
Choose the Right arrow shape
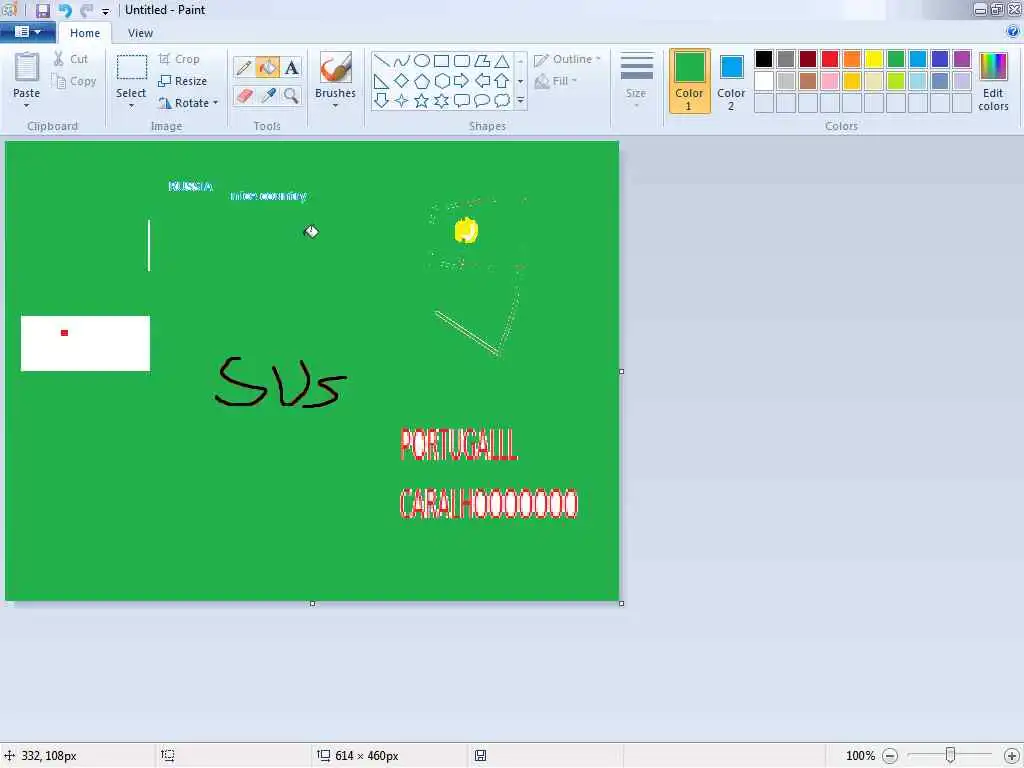point(462,81)
